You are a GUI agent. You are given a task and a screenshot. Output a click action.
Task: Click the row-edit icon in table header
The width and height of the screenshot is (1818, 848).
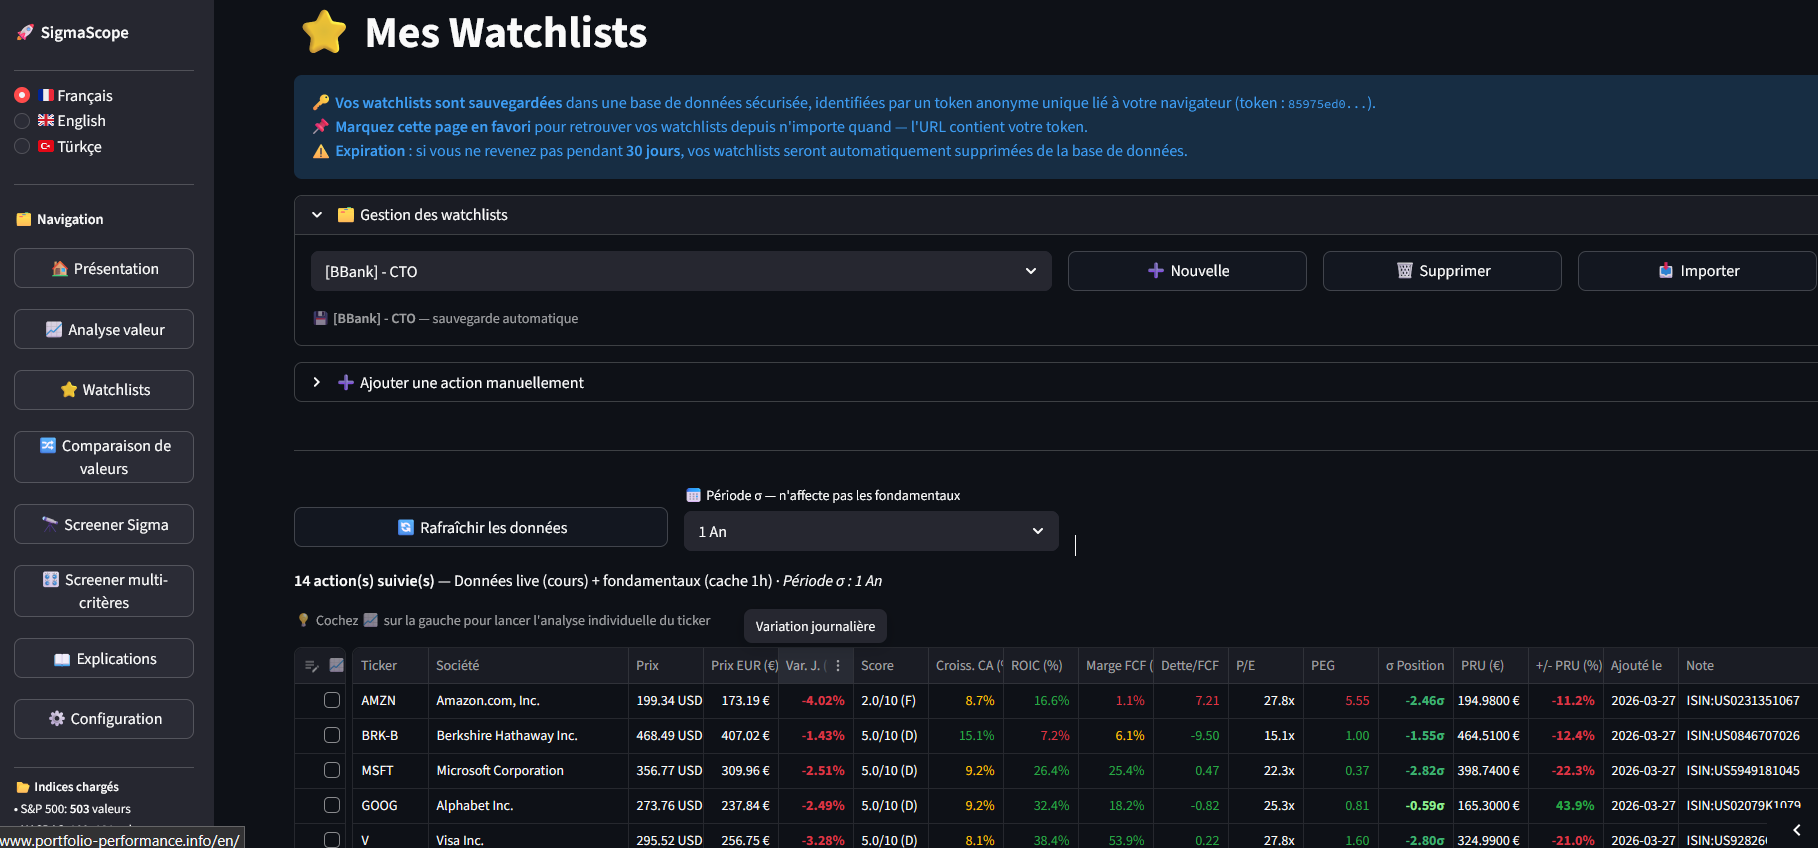(312, 666)
